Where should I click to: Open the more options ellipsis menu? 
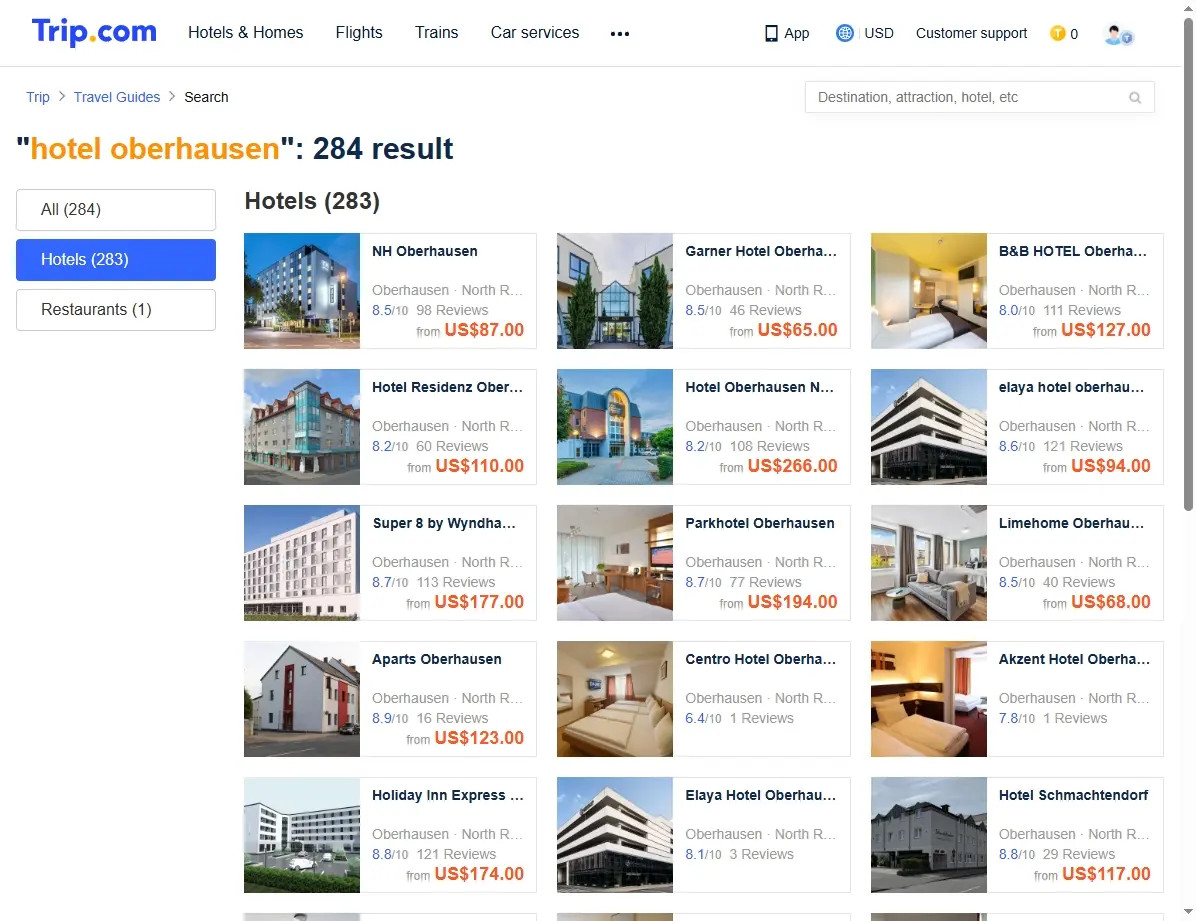tap(619, 34)
